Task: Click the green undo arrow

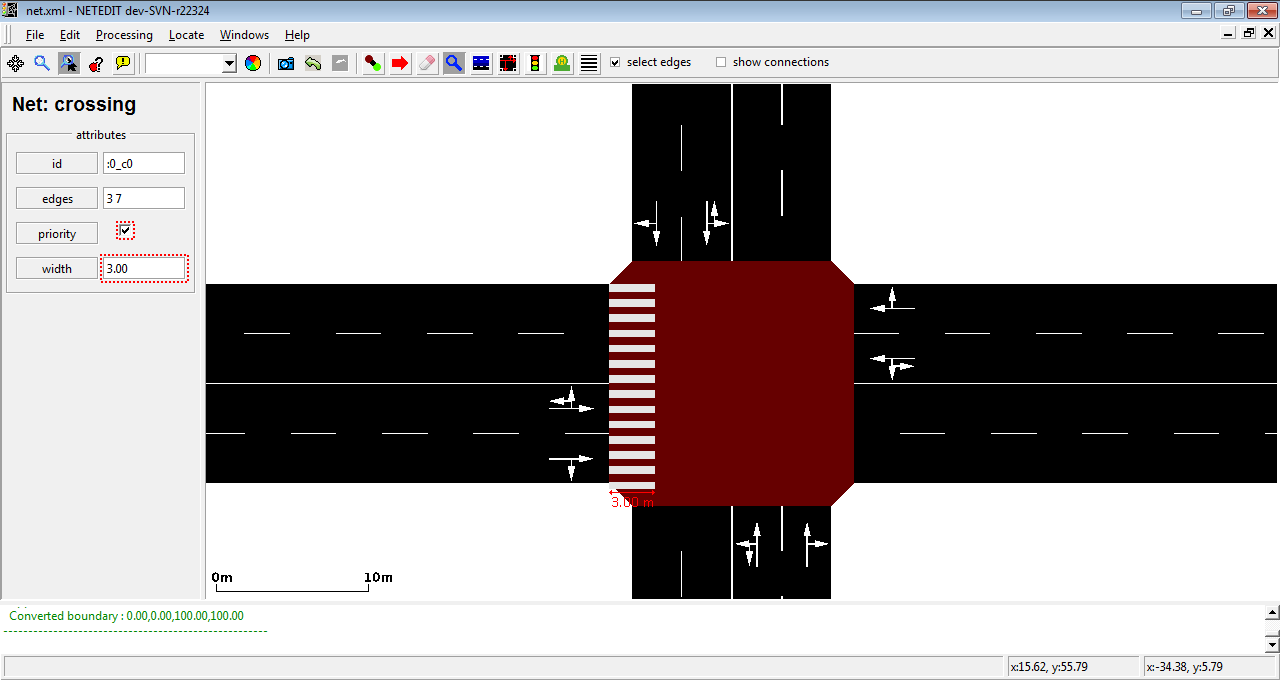Action: [x=313, y=63]
